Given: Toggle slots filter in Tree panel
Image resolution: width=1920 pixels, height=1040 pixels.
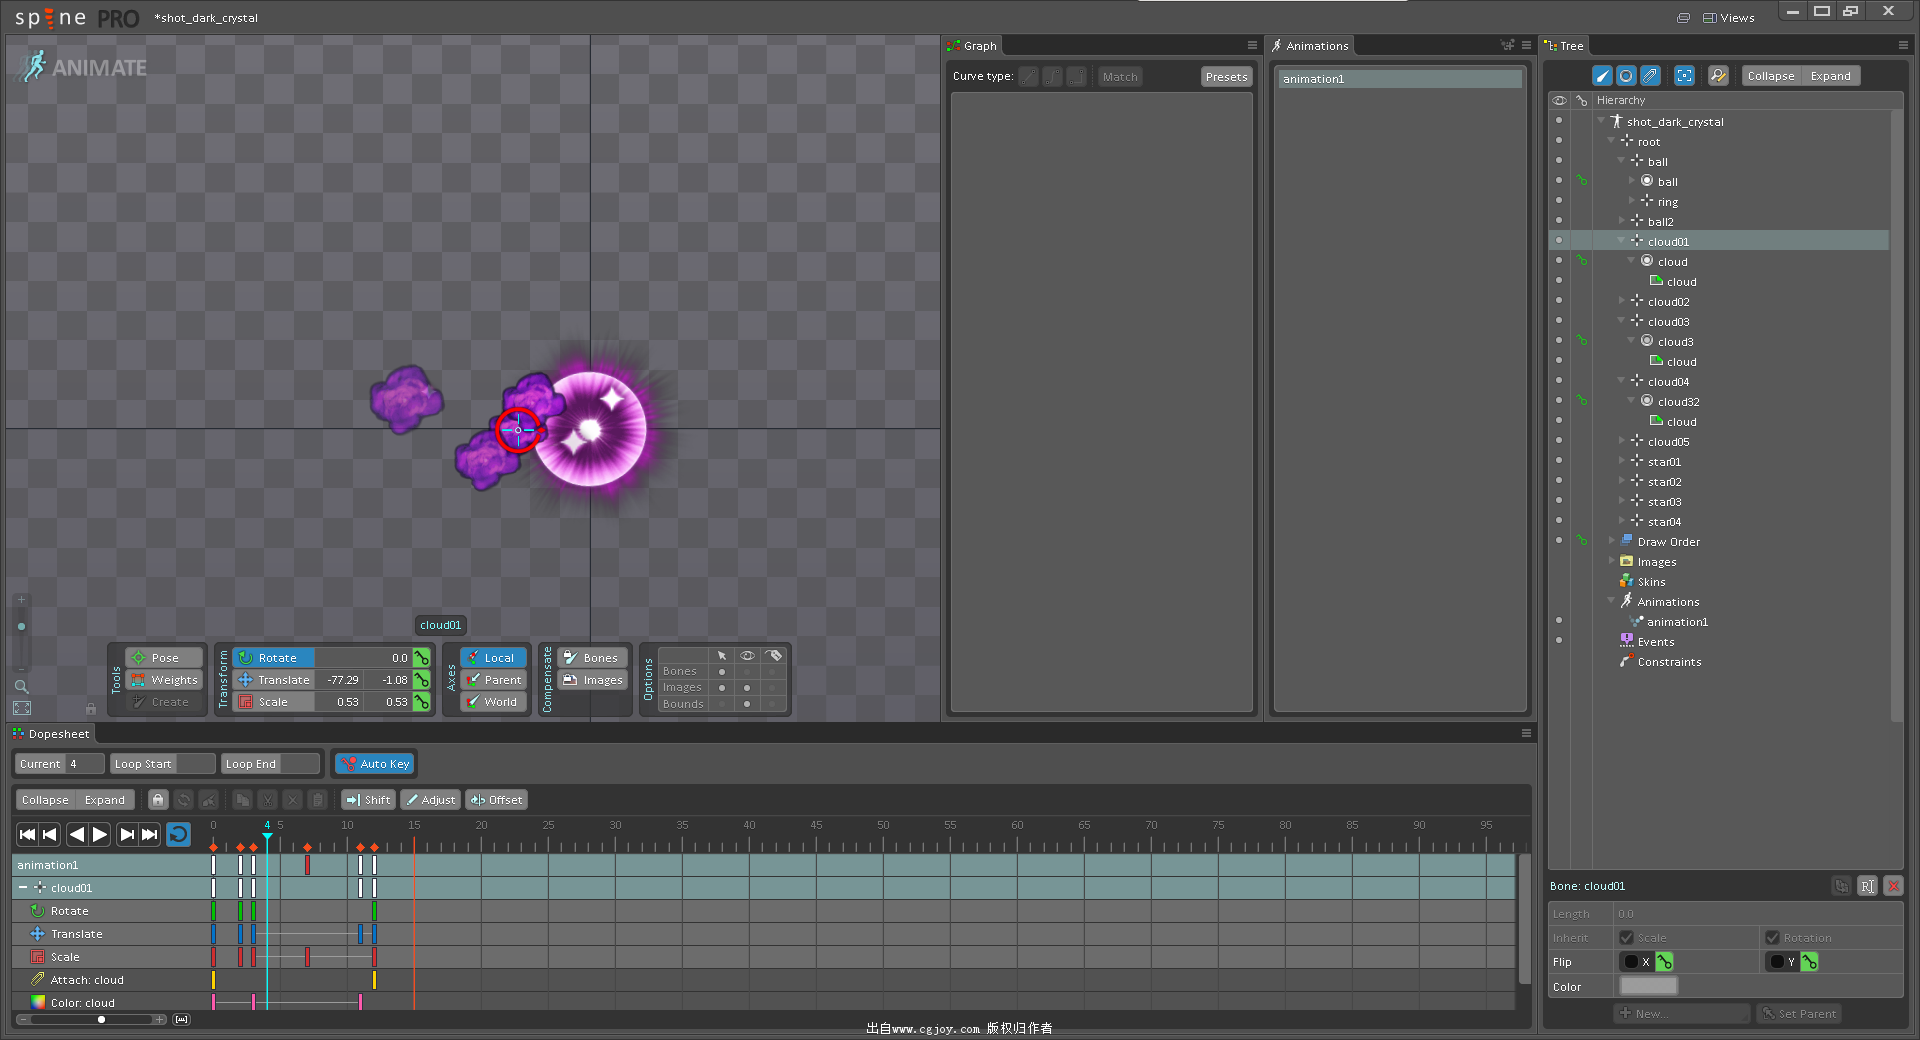Looking at the screenshot, I should pos(1626,76).
